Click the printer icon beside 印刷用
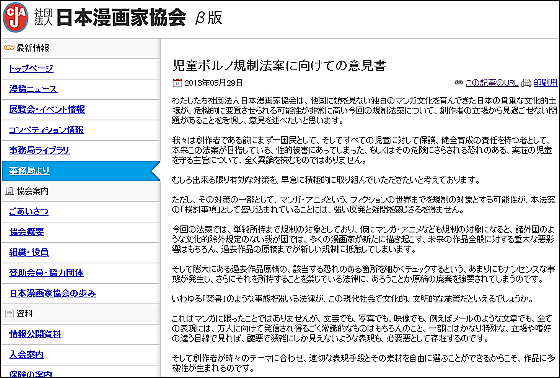 (x=526, y=83)
